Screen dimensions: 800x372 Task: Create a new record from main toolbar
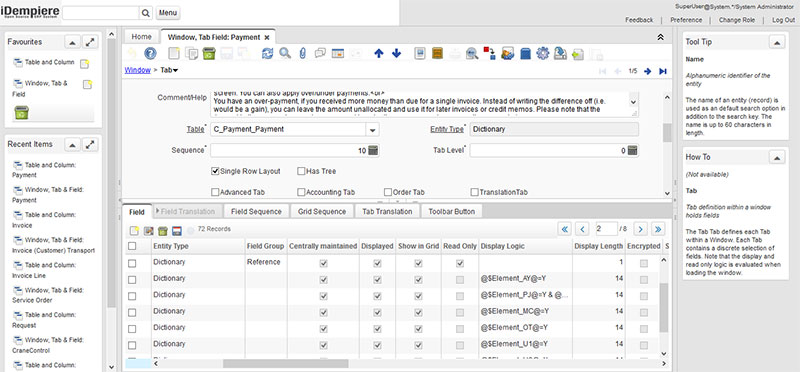tap(174, 53)
